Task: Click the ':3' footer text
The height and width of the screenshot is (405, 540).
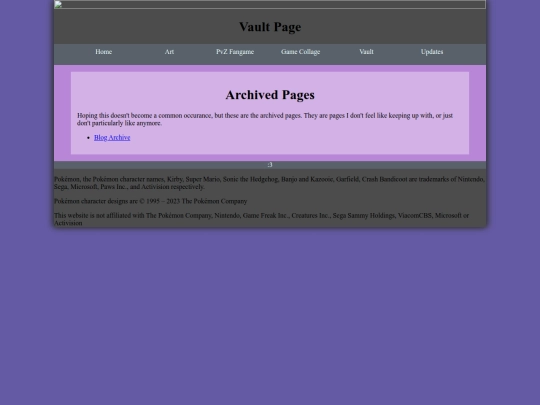Action: (x=270, y=165)
